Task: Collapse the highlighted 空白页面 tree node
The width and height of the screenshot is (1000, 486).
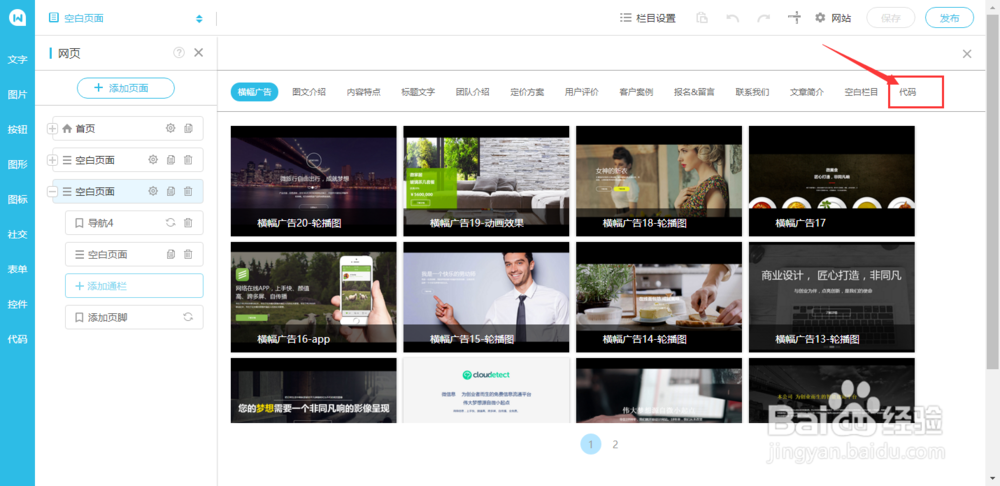Action: click(52, 191)
